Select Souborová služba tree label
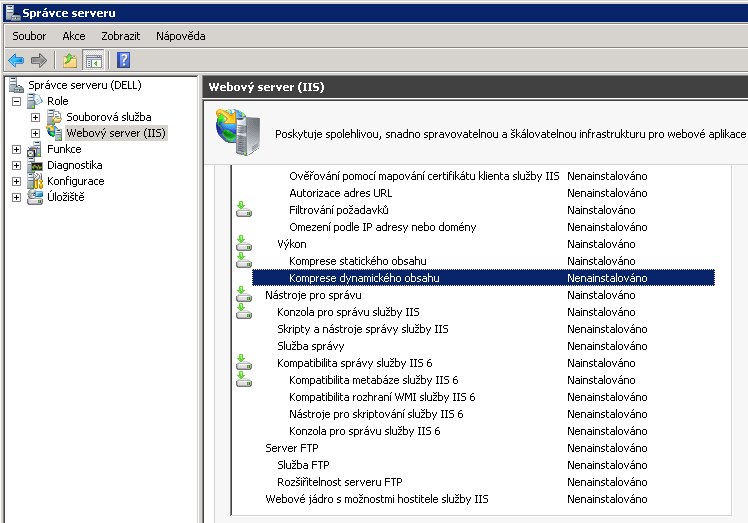 tap(109, 117)
